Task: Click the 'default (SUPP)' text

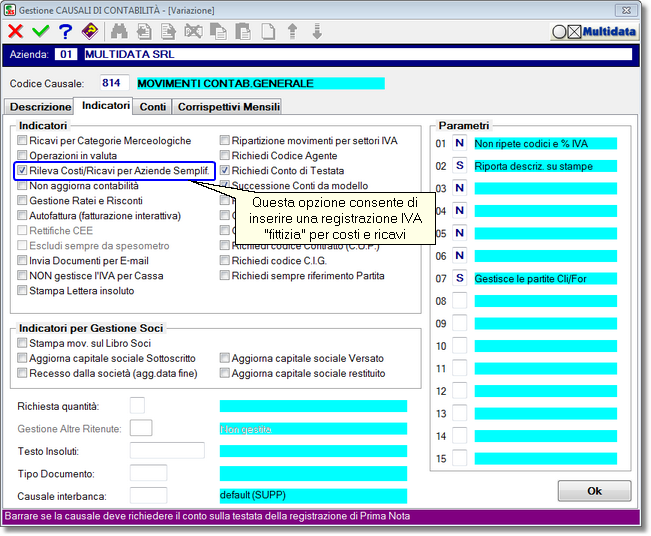Action: click(253, 495)
